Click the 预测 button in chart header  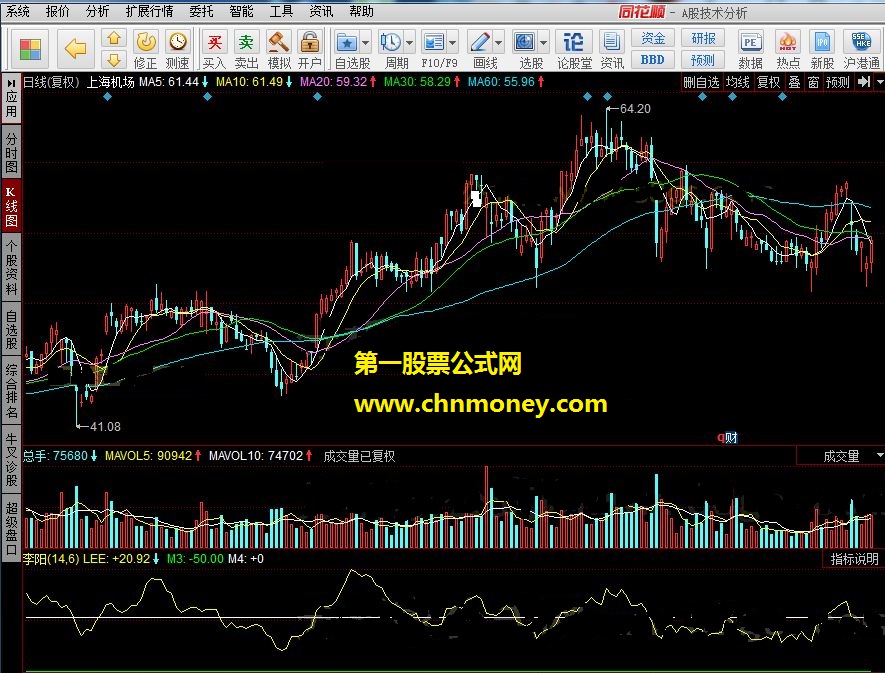[x=838, y=82]
